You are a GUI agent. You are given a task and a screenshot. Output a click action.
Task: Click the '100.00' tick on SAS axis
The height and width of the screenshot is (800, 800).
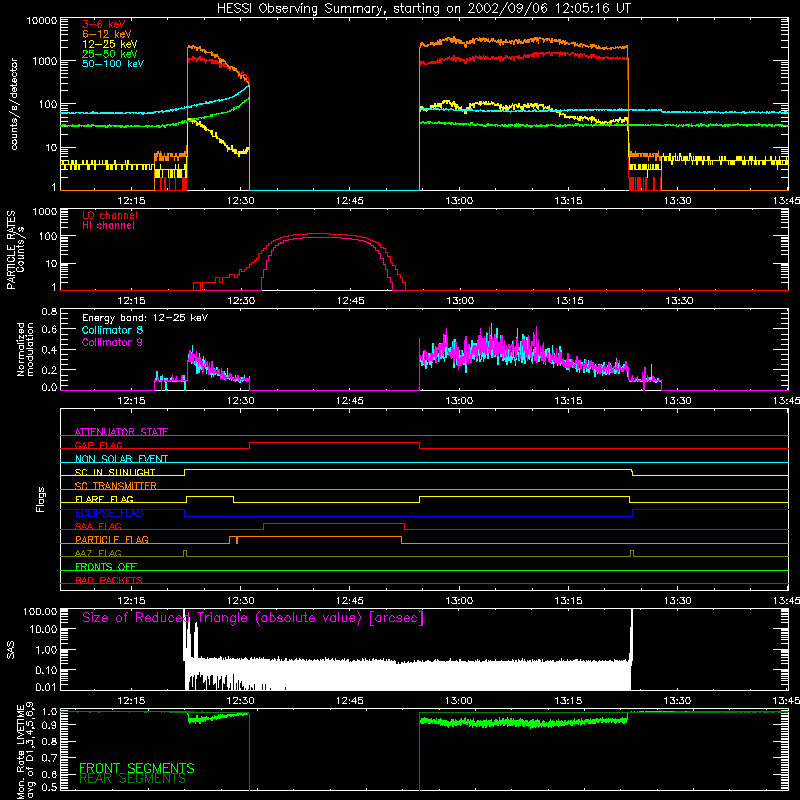coord(40,611)
